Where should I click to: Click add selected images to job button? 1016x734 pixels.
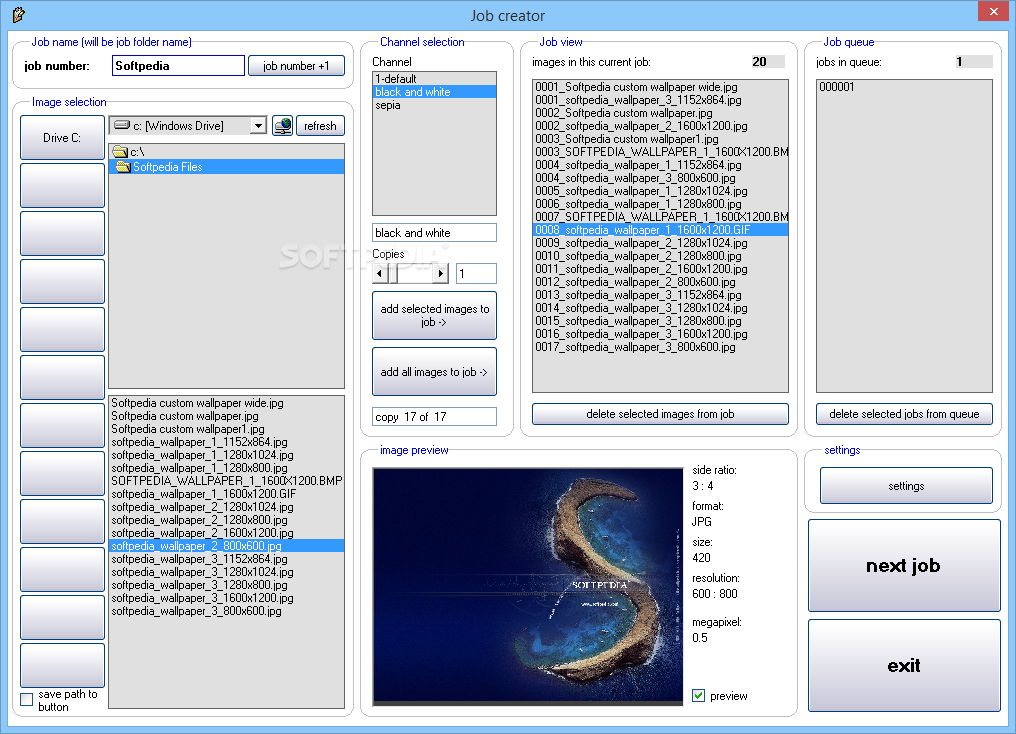(434, 315)
